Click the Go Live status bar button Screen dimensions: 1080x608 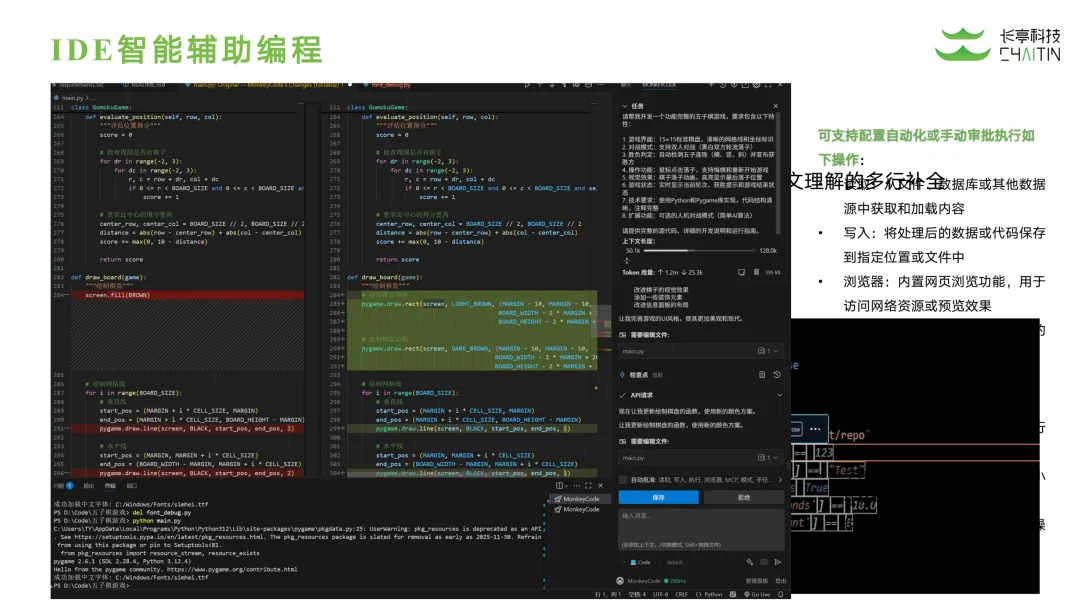pos(757,594)
